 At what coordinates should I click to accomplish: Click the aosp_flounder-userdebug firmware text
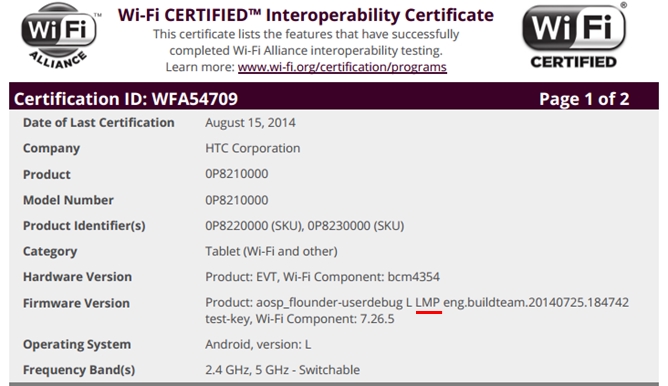point(329,303)
